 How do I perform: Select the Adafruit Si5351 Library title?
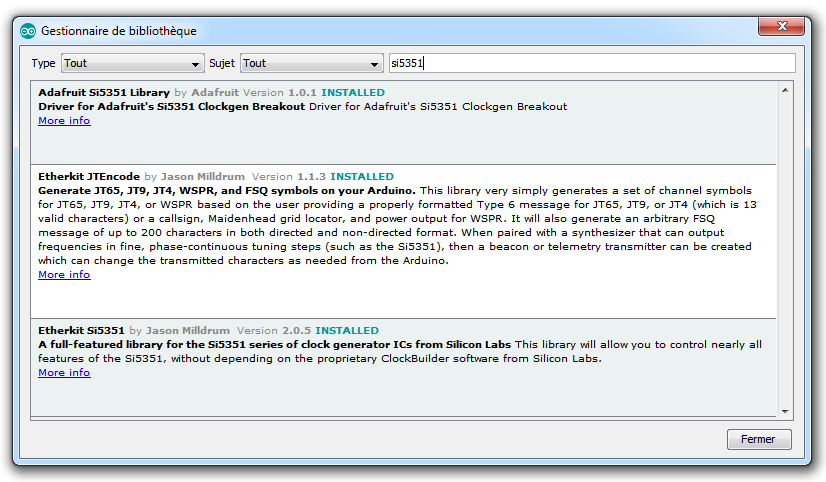(104, 93)
